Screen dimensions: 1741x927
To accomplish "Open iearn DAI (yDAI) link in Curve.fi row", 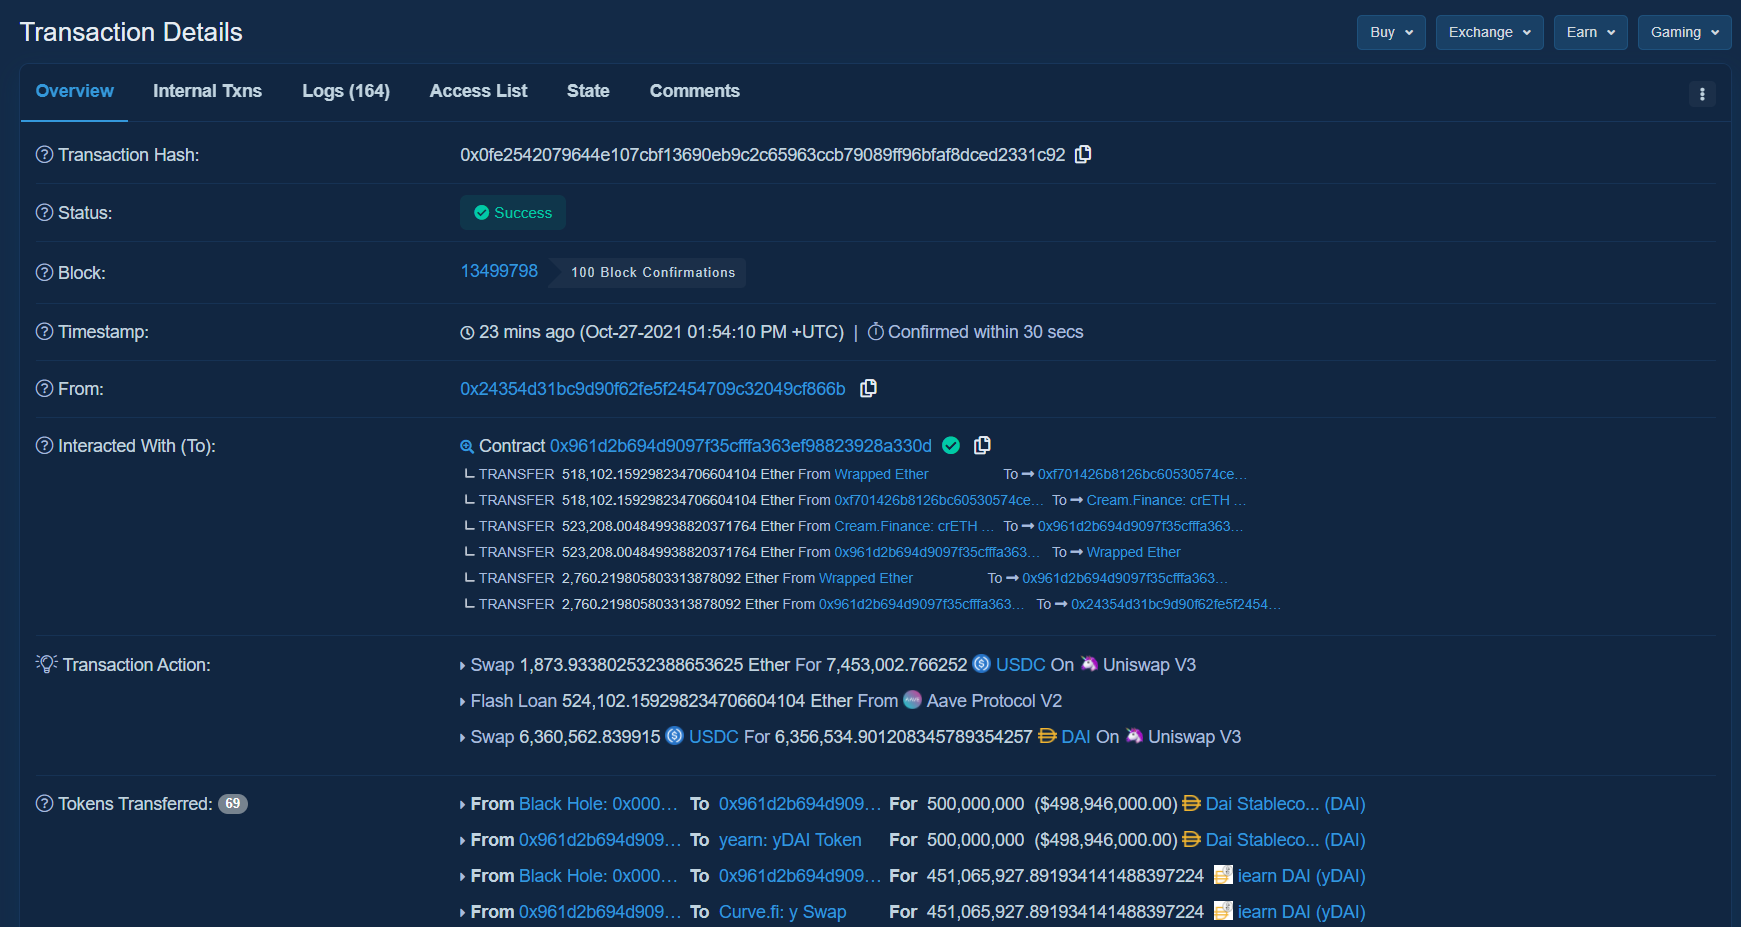I will tap(1301, 911).
